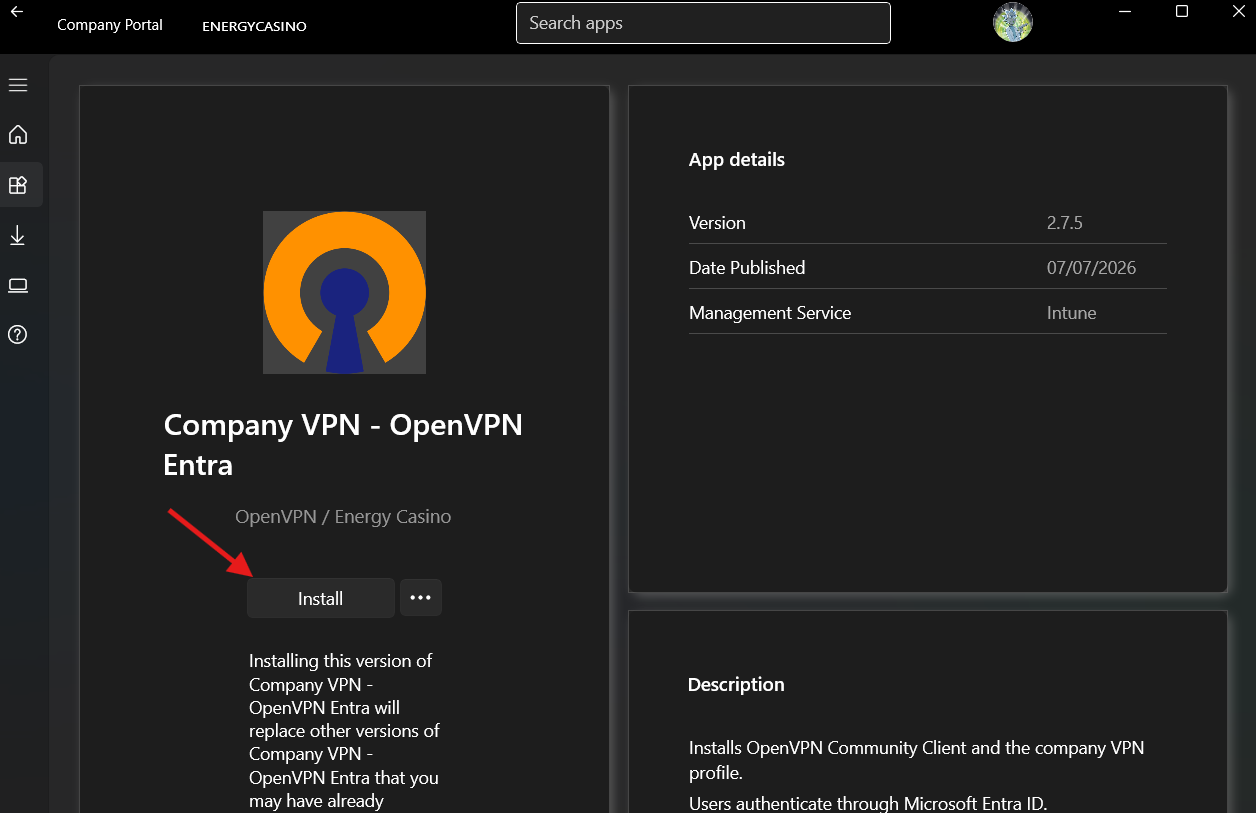The height and width of the screenshot is (813, 1256).
Task: Minimize the Company Portal window
Action: [x=1125, y=12]
